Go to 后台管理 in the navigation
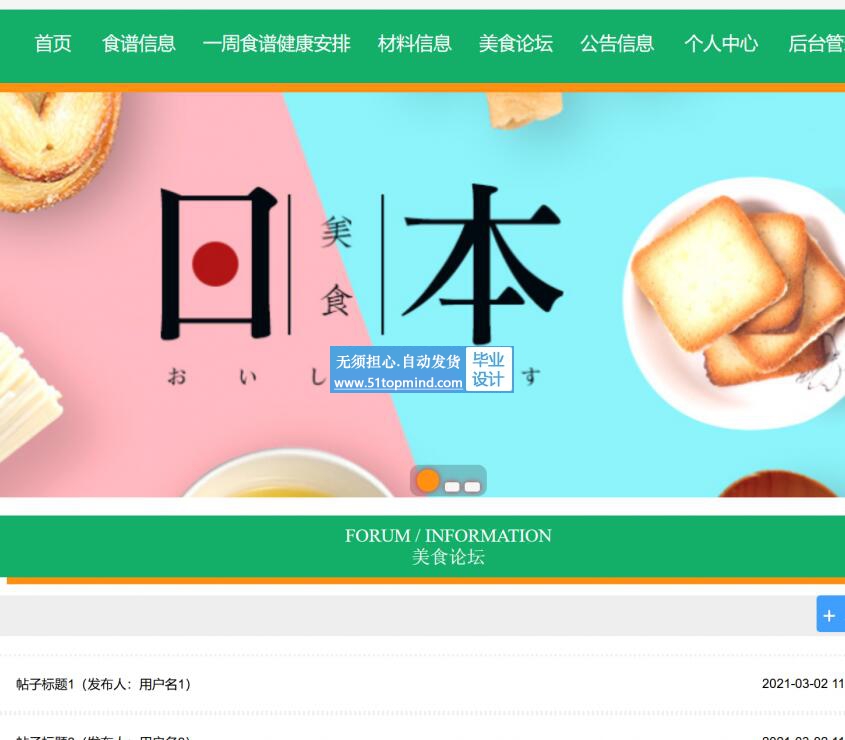 [x=816, y=44]
